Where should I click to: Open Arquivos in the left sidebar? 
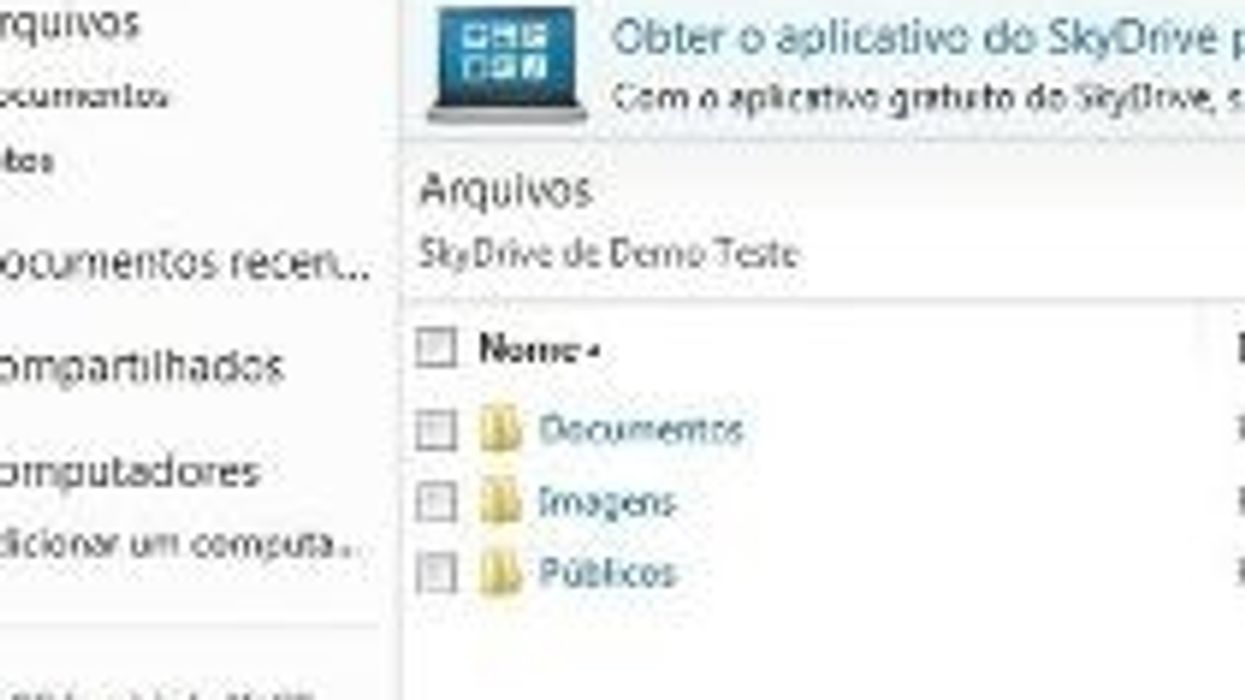(70, 24)
